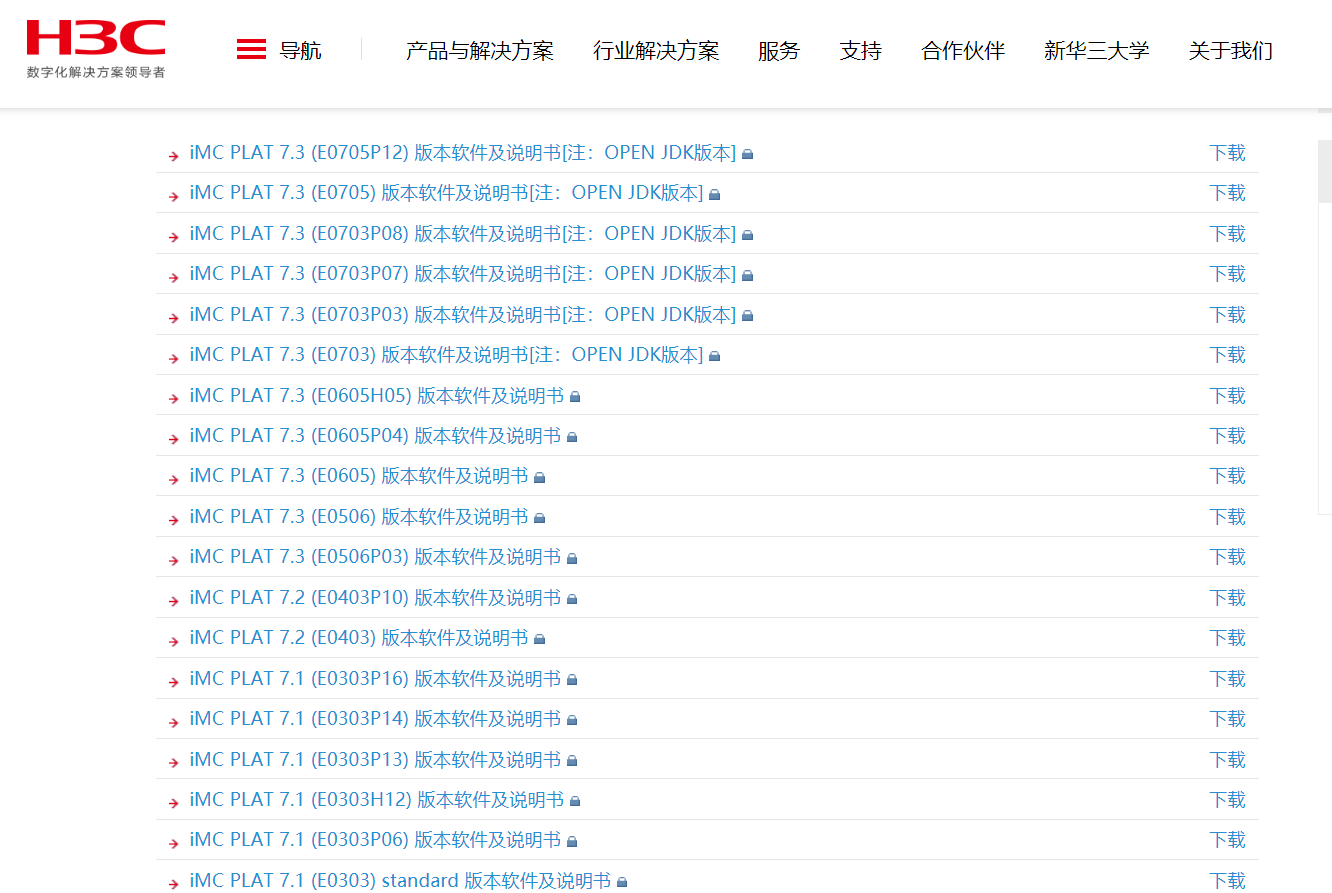Open iMC PLAT 7.1 (E0303H12) software link

(x=377, y=800)
